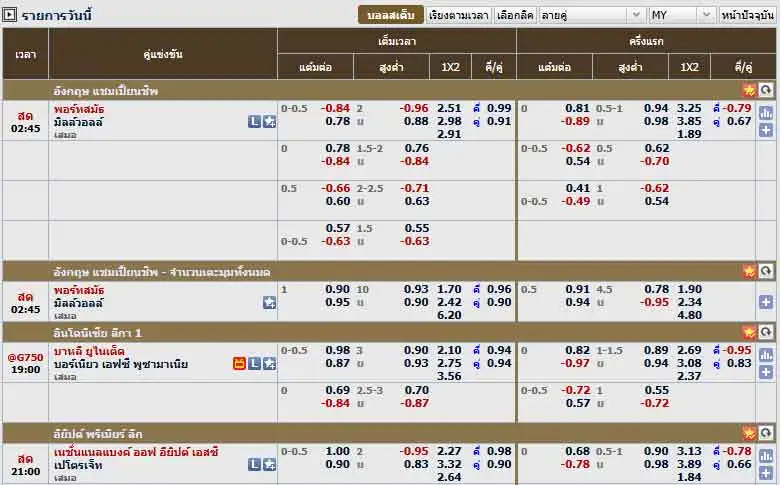Click the พอร์ทสมัธ team name in first match
This screenshot has width=780, height=485.
[79, 108]
